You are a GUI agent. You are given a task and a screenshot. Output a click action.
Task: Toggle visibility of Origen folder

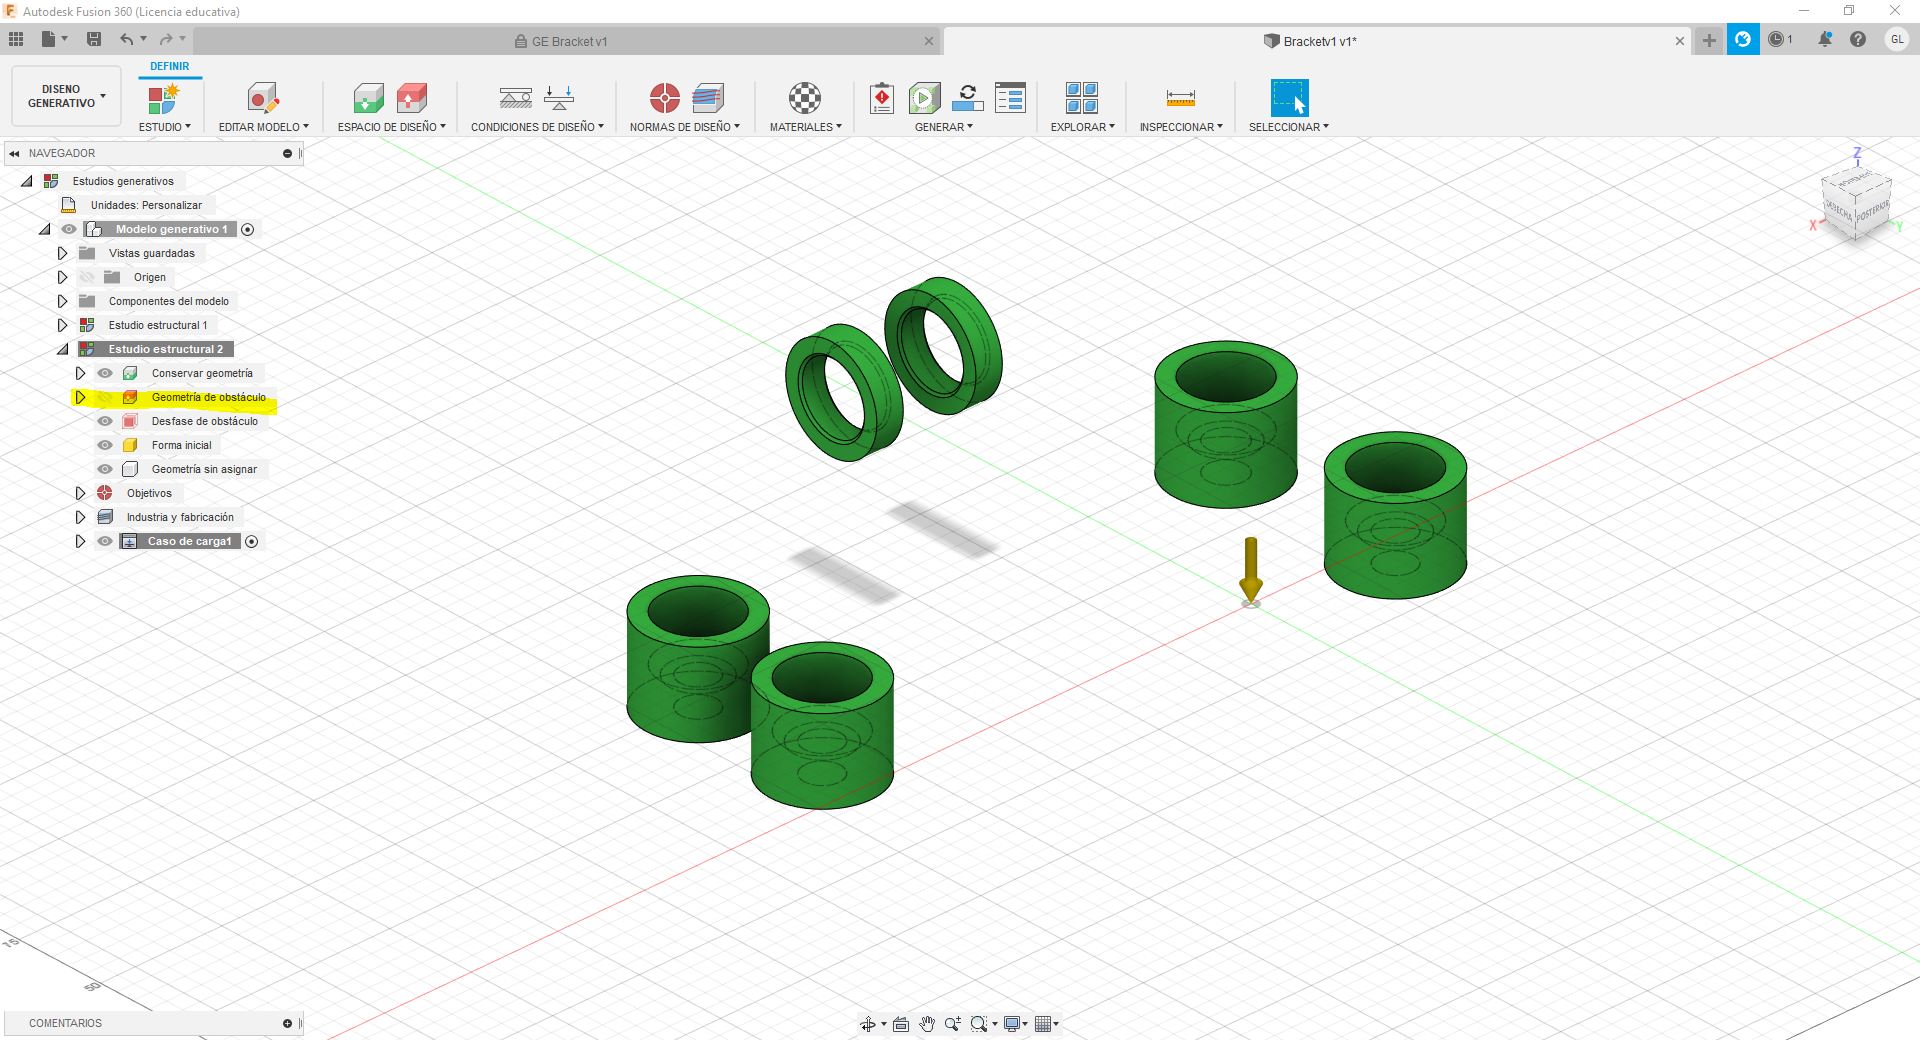[x=87, y=277]
